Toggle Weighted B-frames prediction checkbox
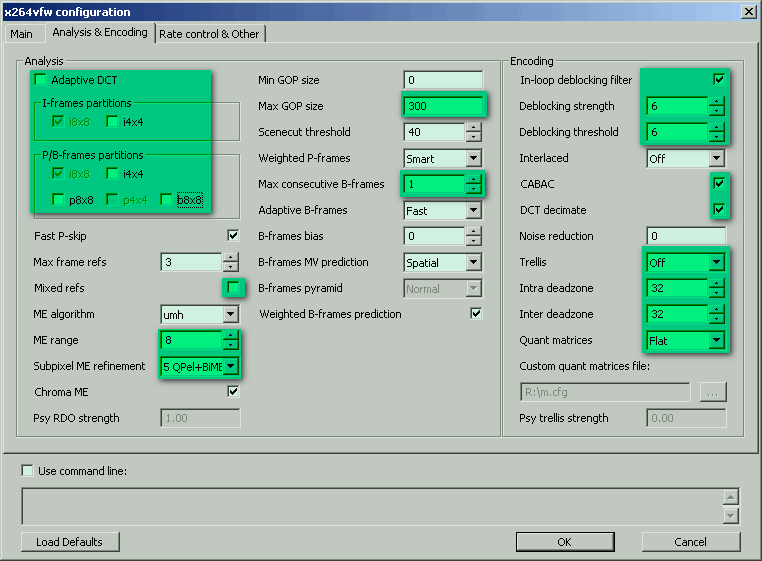The image size is (762, 561). coord(476,314)
